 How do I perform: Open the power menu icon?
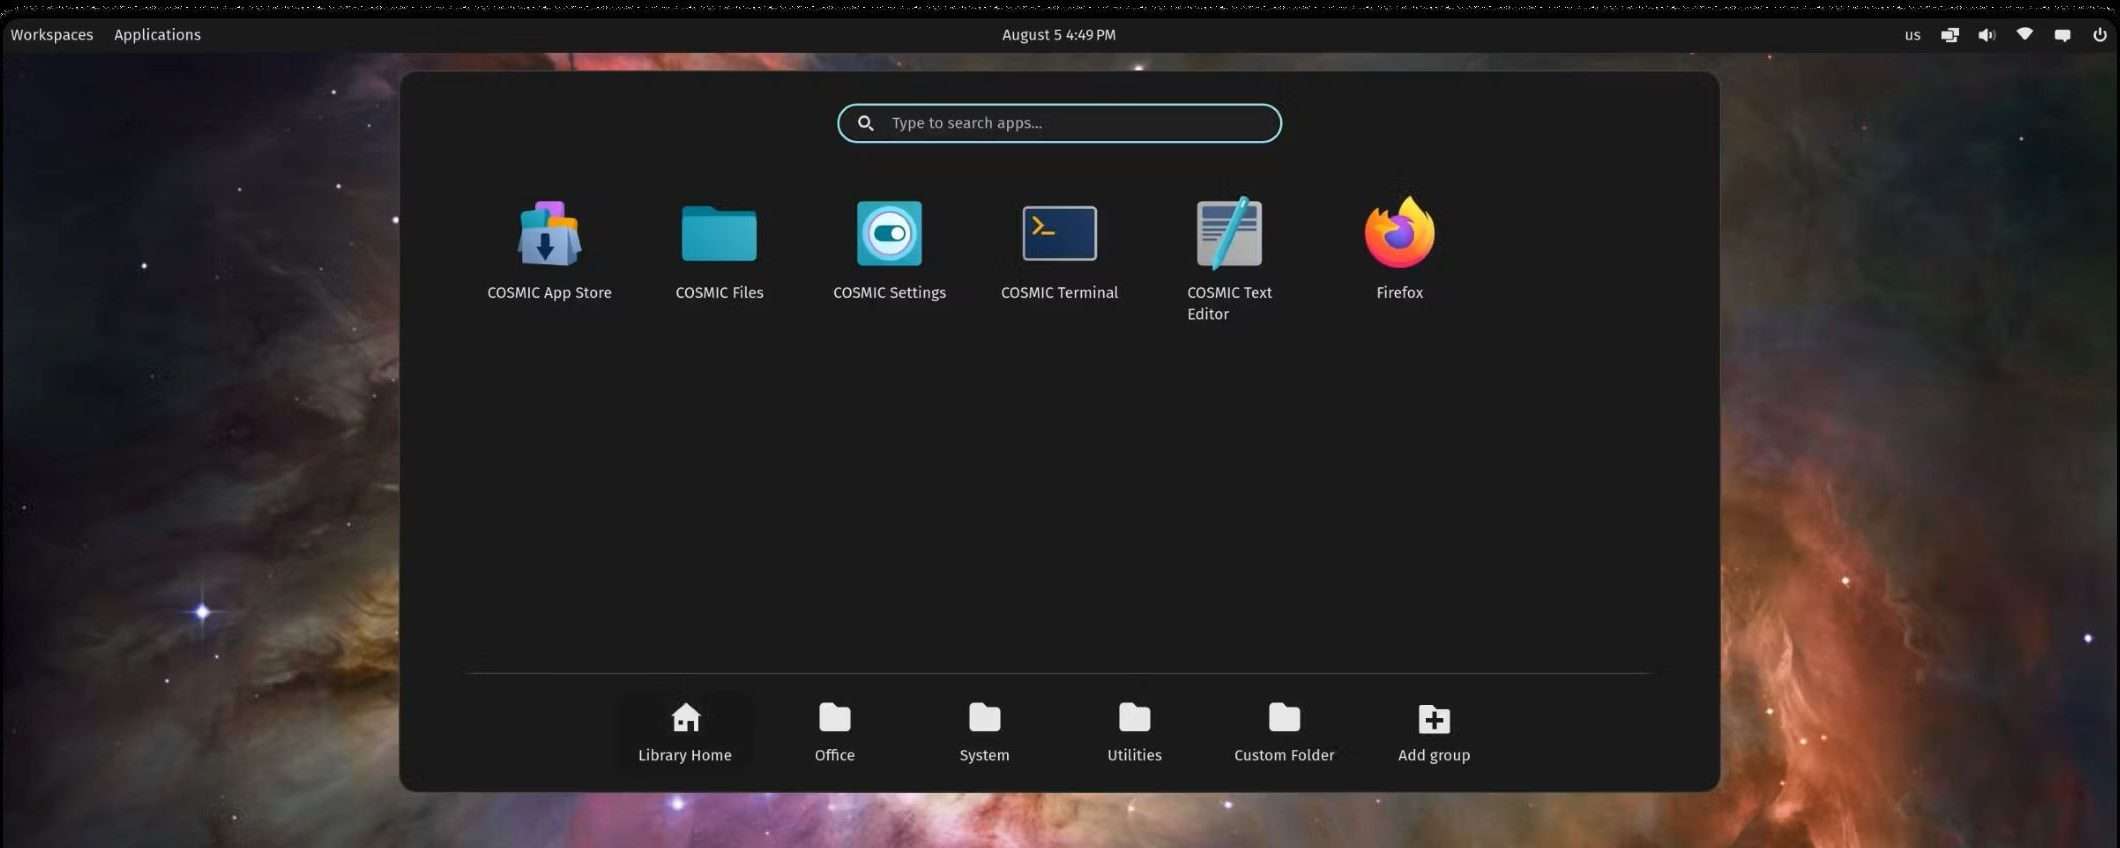(2099, 35)
